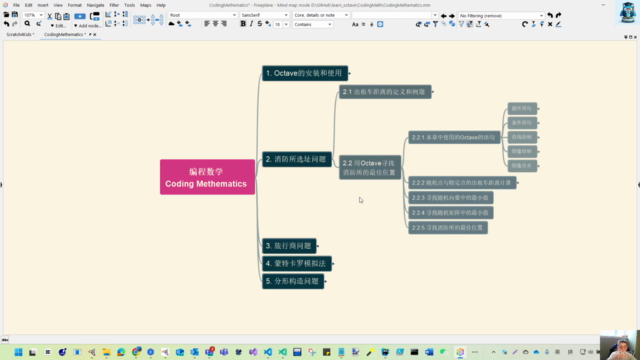Click the Undo arrow icon in the left toolbar
Viewport: 640px width, 360px height.
(7, 24)
